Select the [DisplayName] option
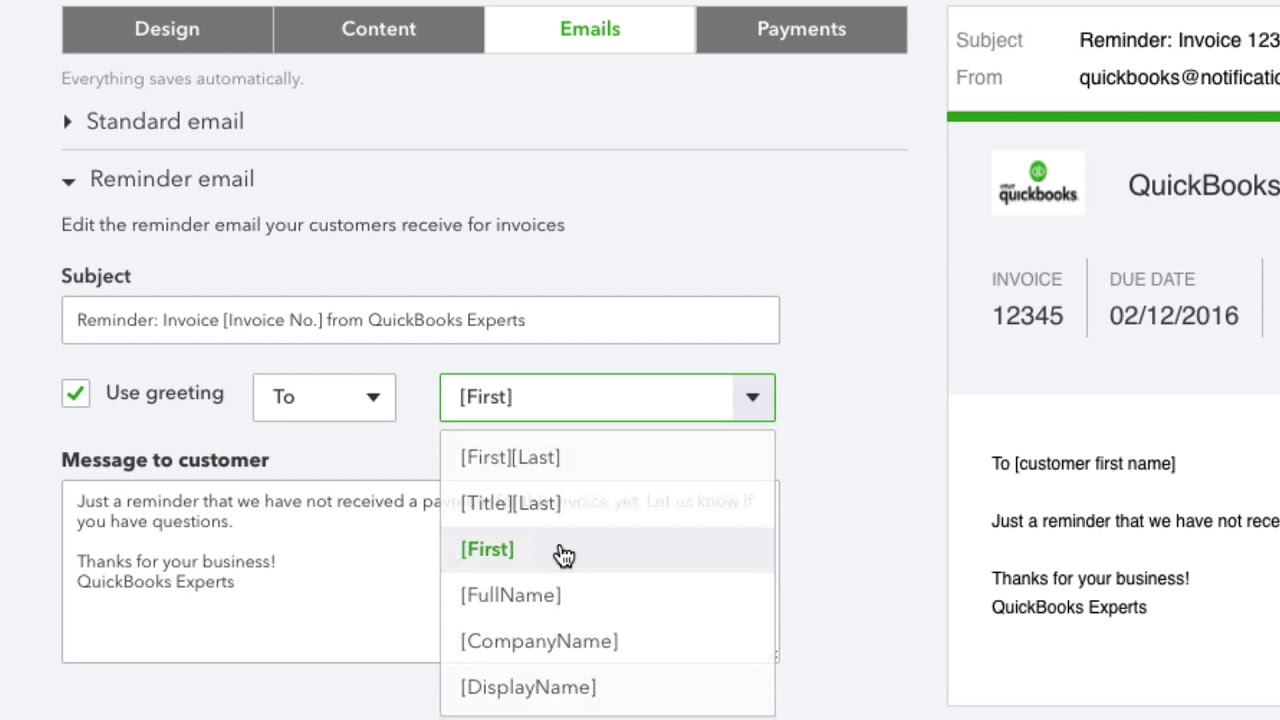The width and height of the screenshot is (1280, 720). (x=528, y=687)
